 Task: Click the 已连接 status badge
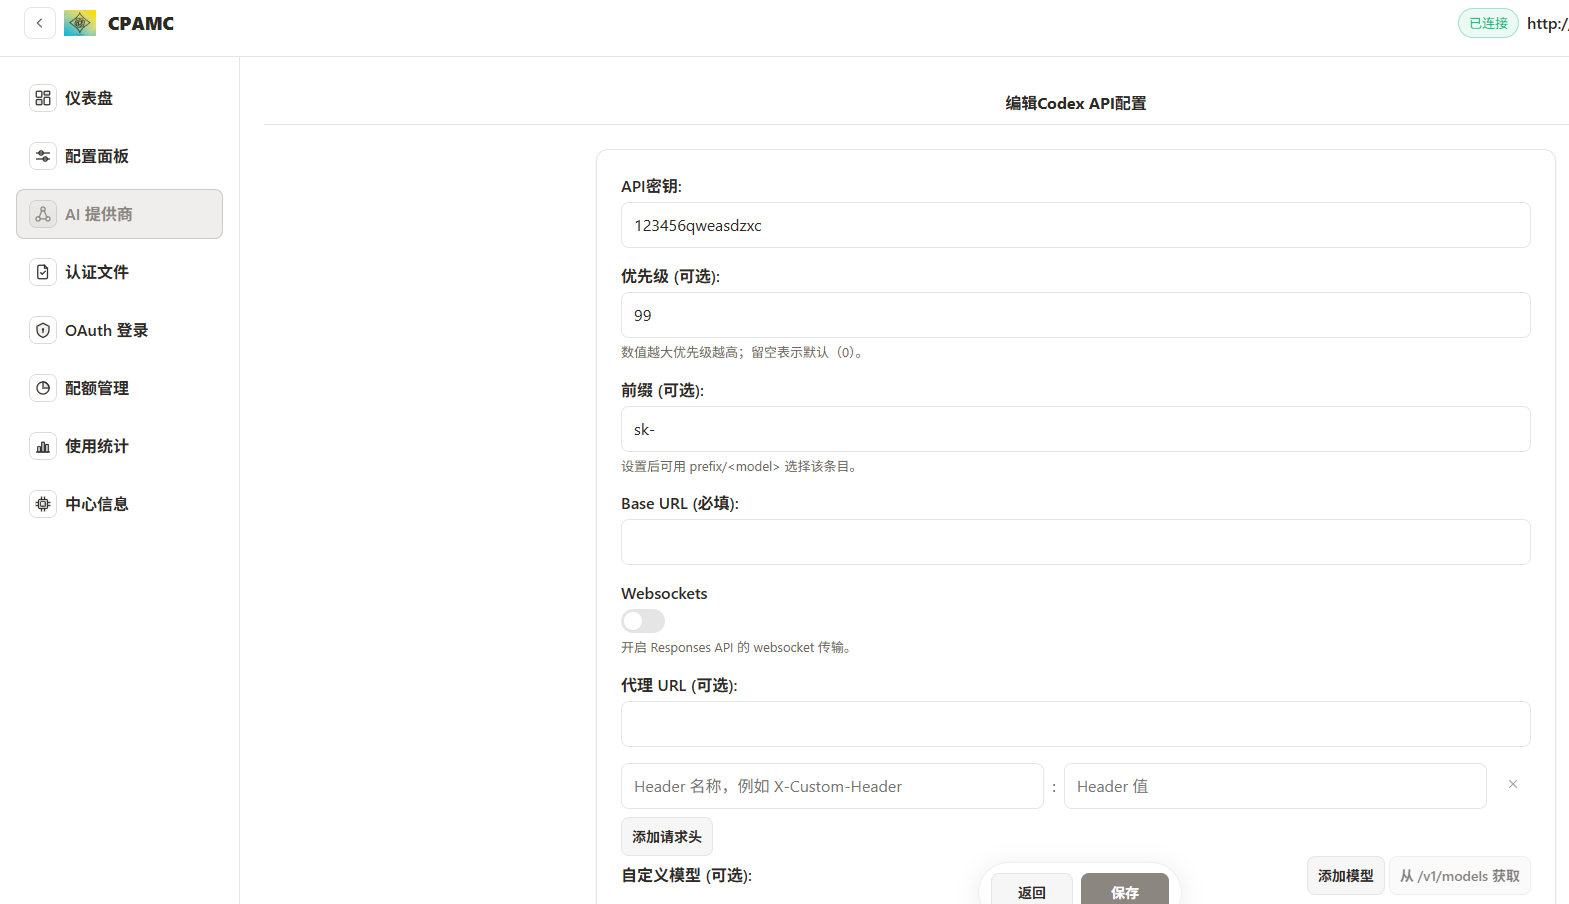coord(1488,23)
